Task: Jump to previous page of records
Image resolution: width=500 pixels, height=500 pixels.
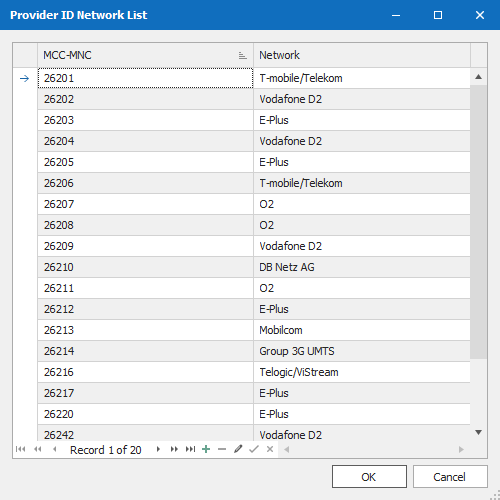Action: (38, 449)
